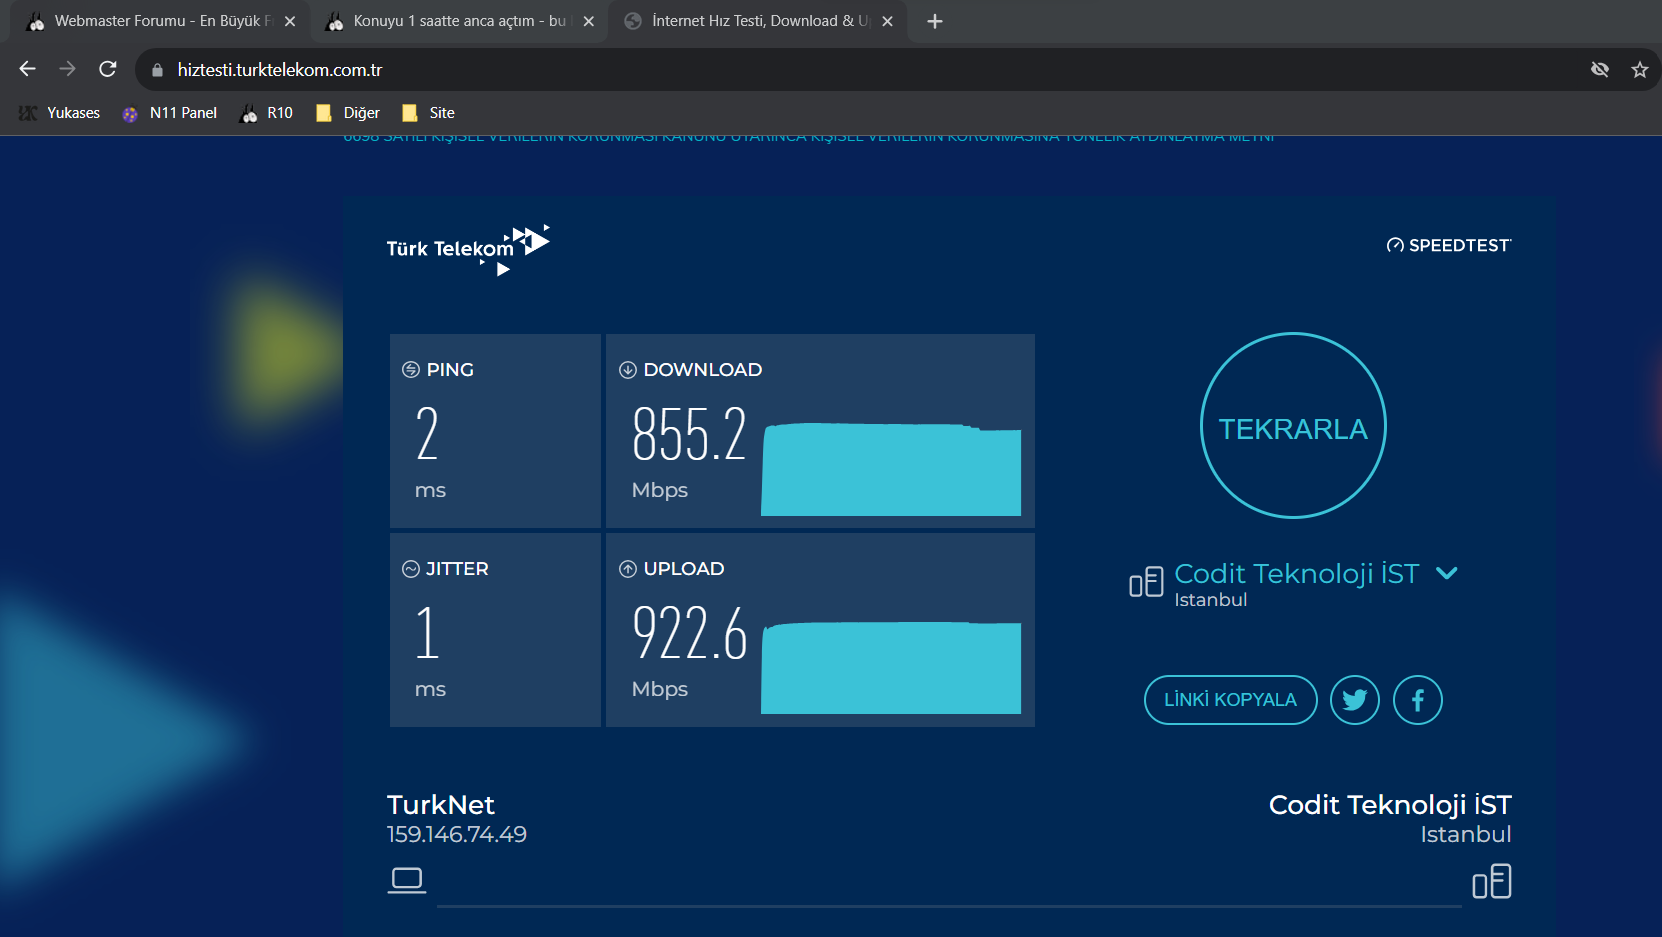Screen dimensions: 1662x937
Task: Open a new browser tab
Action: (x=935, y=21)
